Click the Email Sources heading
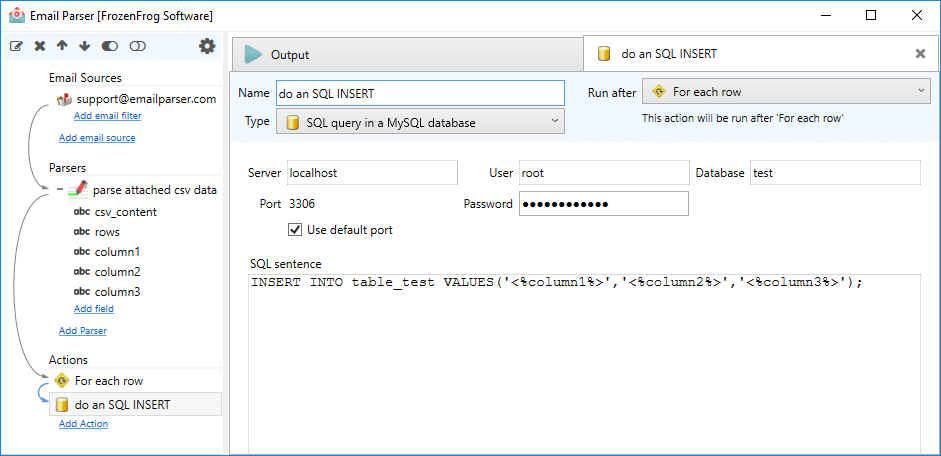This screenshot has width=941, height=456. click(x=85, y=78)
